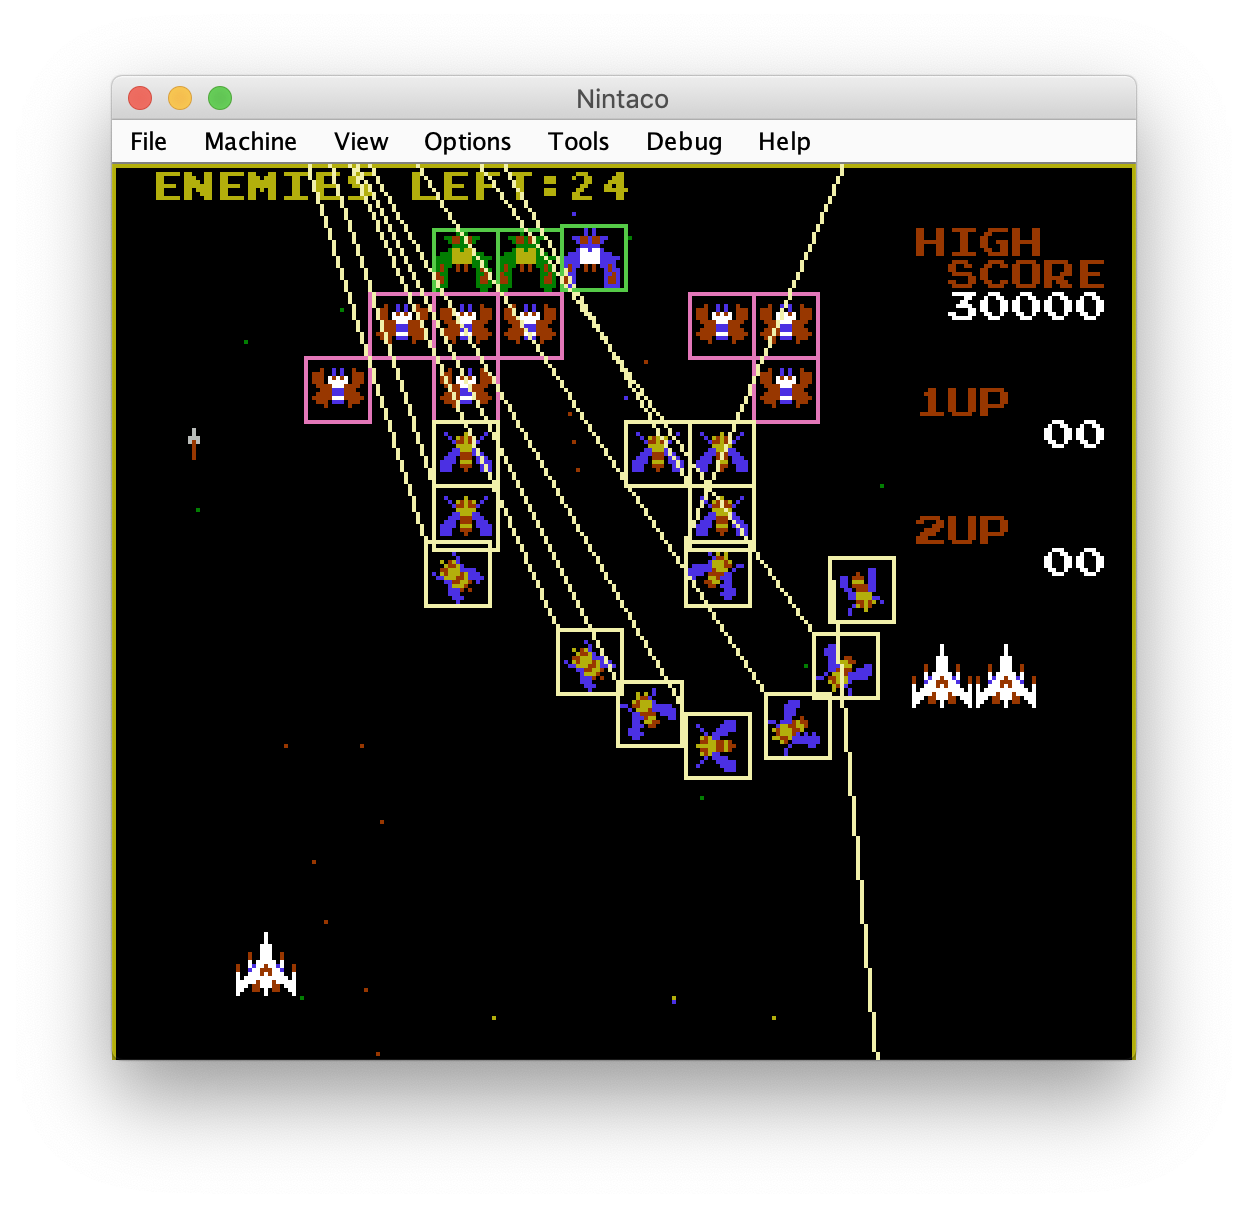
Task: Click the lone red butterfly at far left
Action: click(338, 389)
